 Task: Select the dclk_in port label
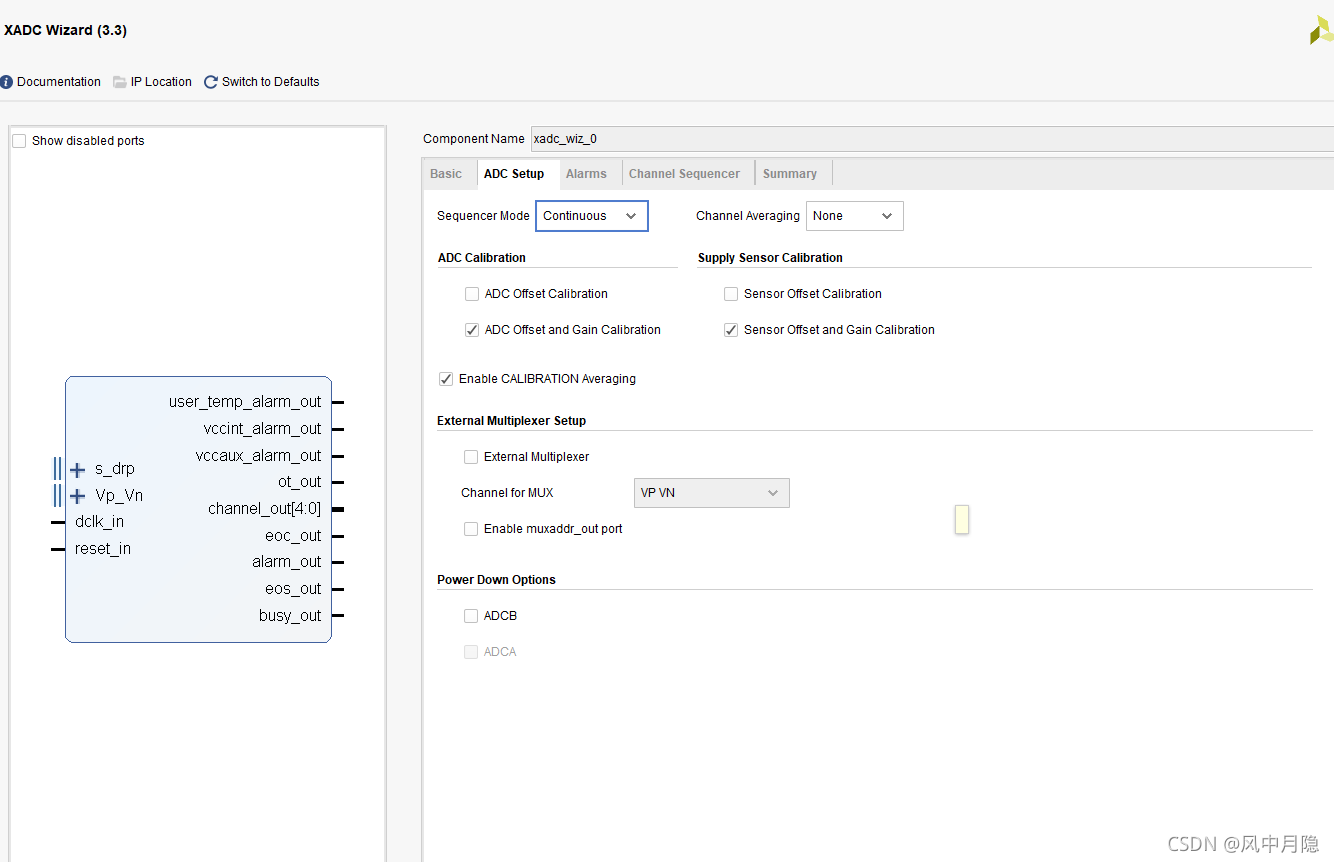(99, 522)
